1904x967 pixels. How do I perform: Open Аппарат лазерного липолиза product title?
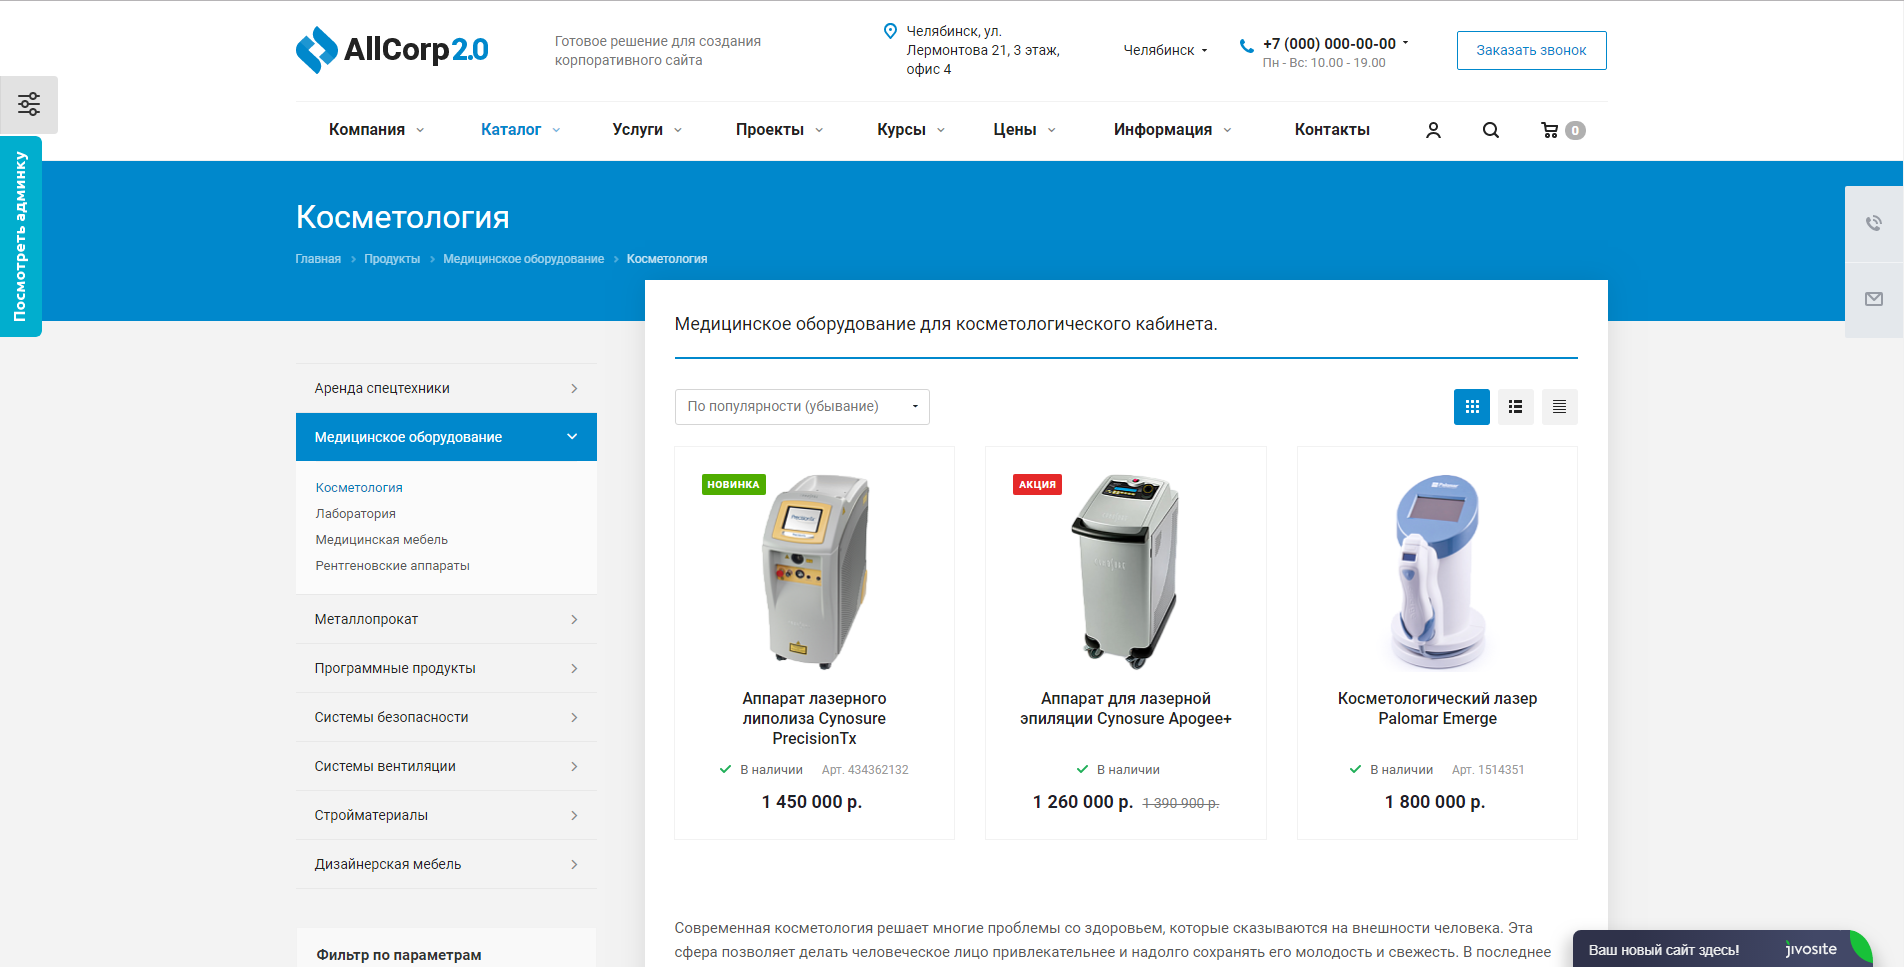[x=814, y=719]
